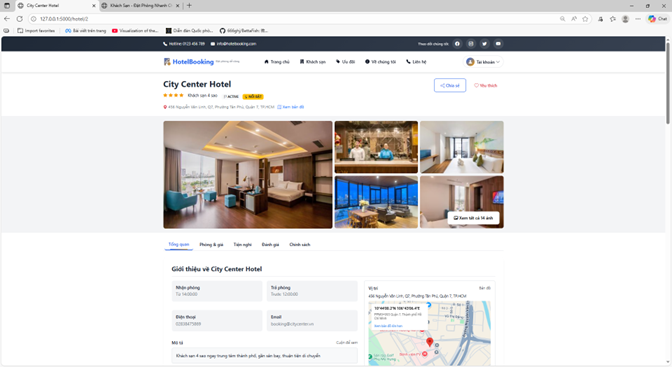This screenshot has height=367, width=672.
Task: Click the Bản đồ link in location card
Action: coord(485,288)
